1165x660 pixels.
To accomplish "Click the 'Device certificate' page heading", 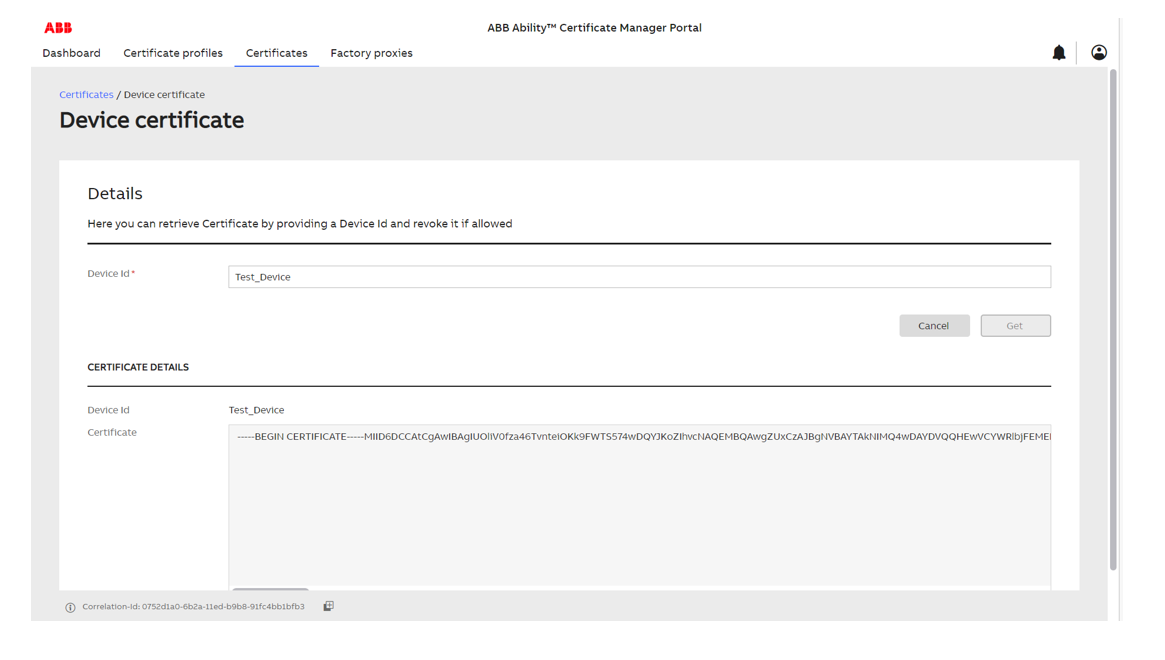I will click(x=152, y=120).
